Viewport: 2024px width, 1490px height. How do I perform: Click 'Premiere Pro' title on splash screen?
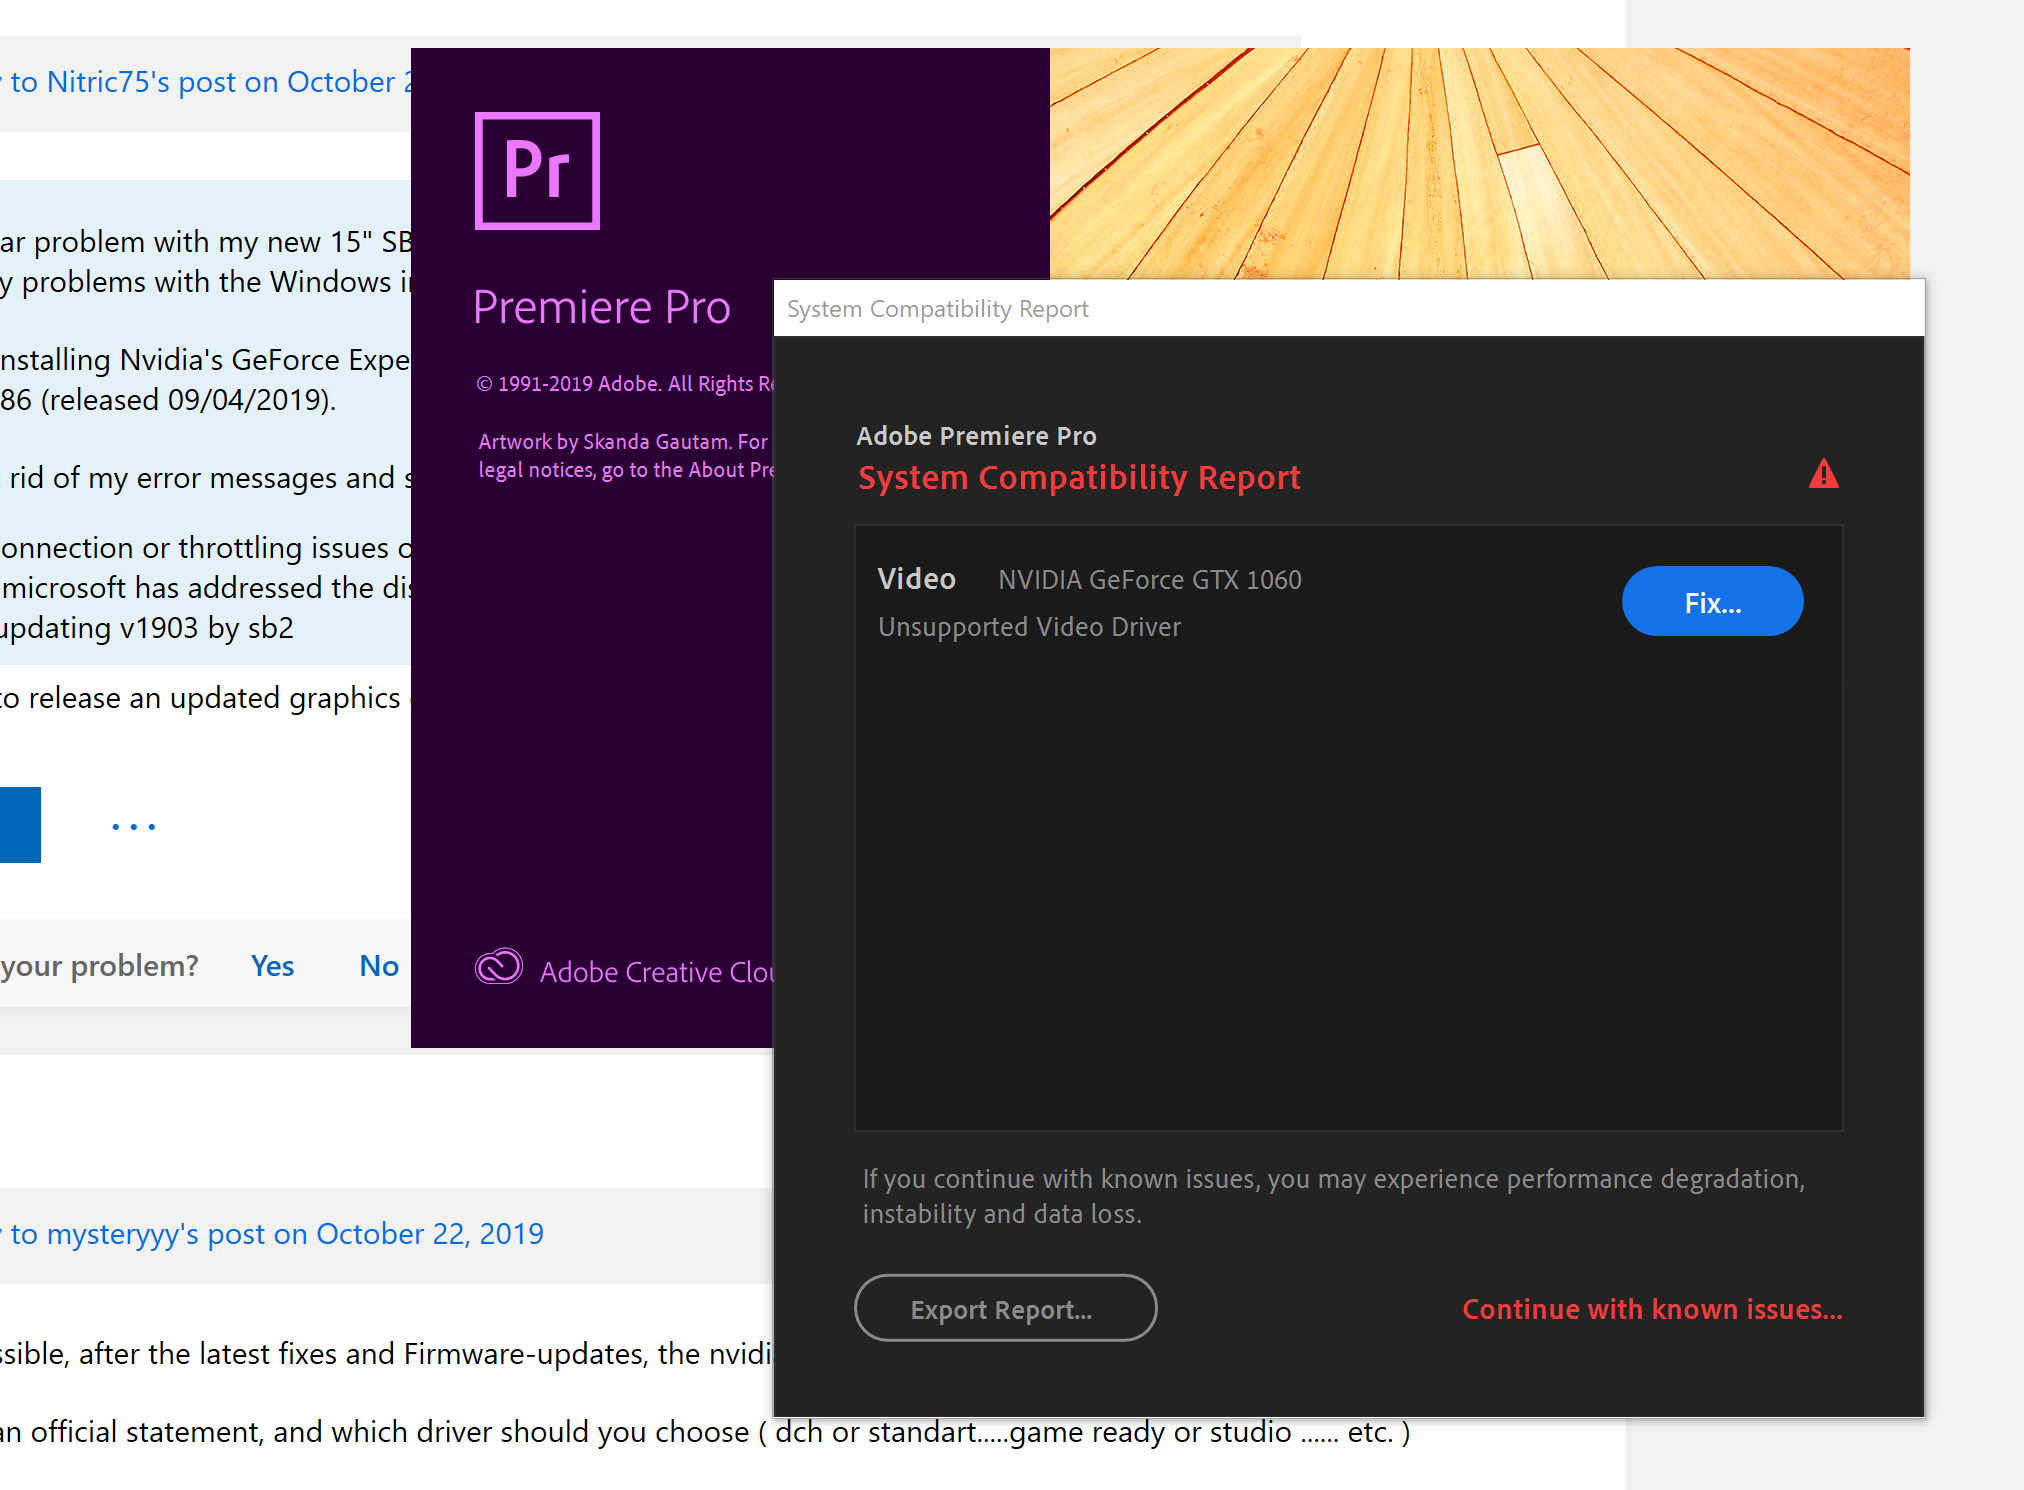coord(601,307)
